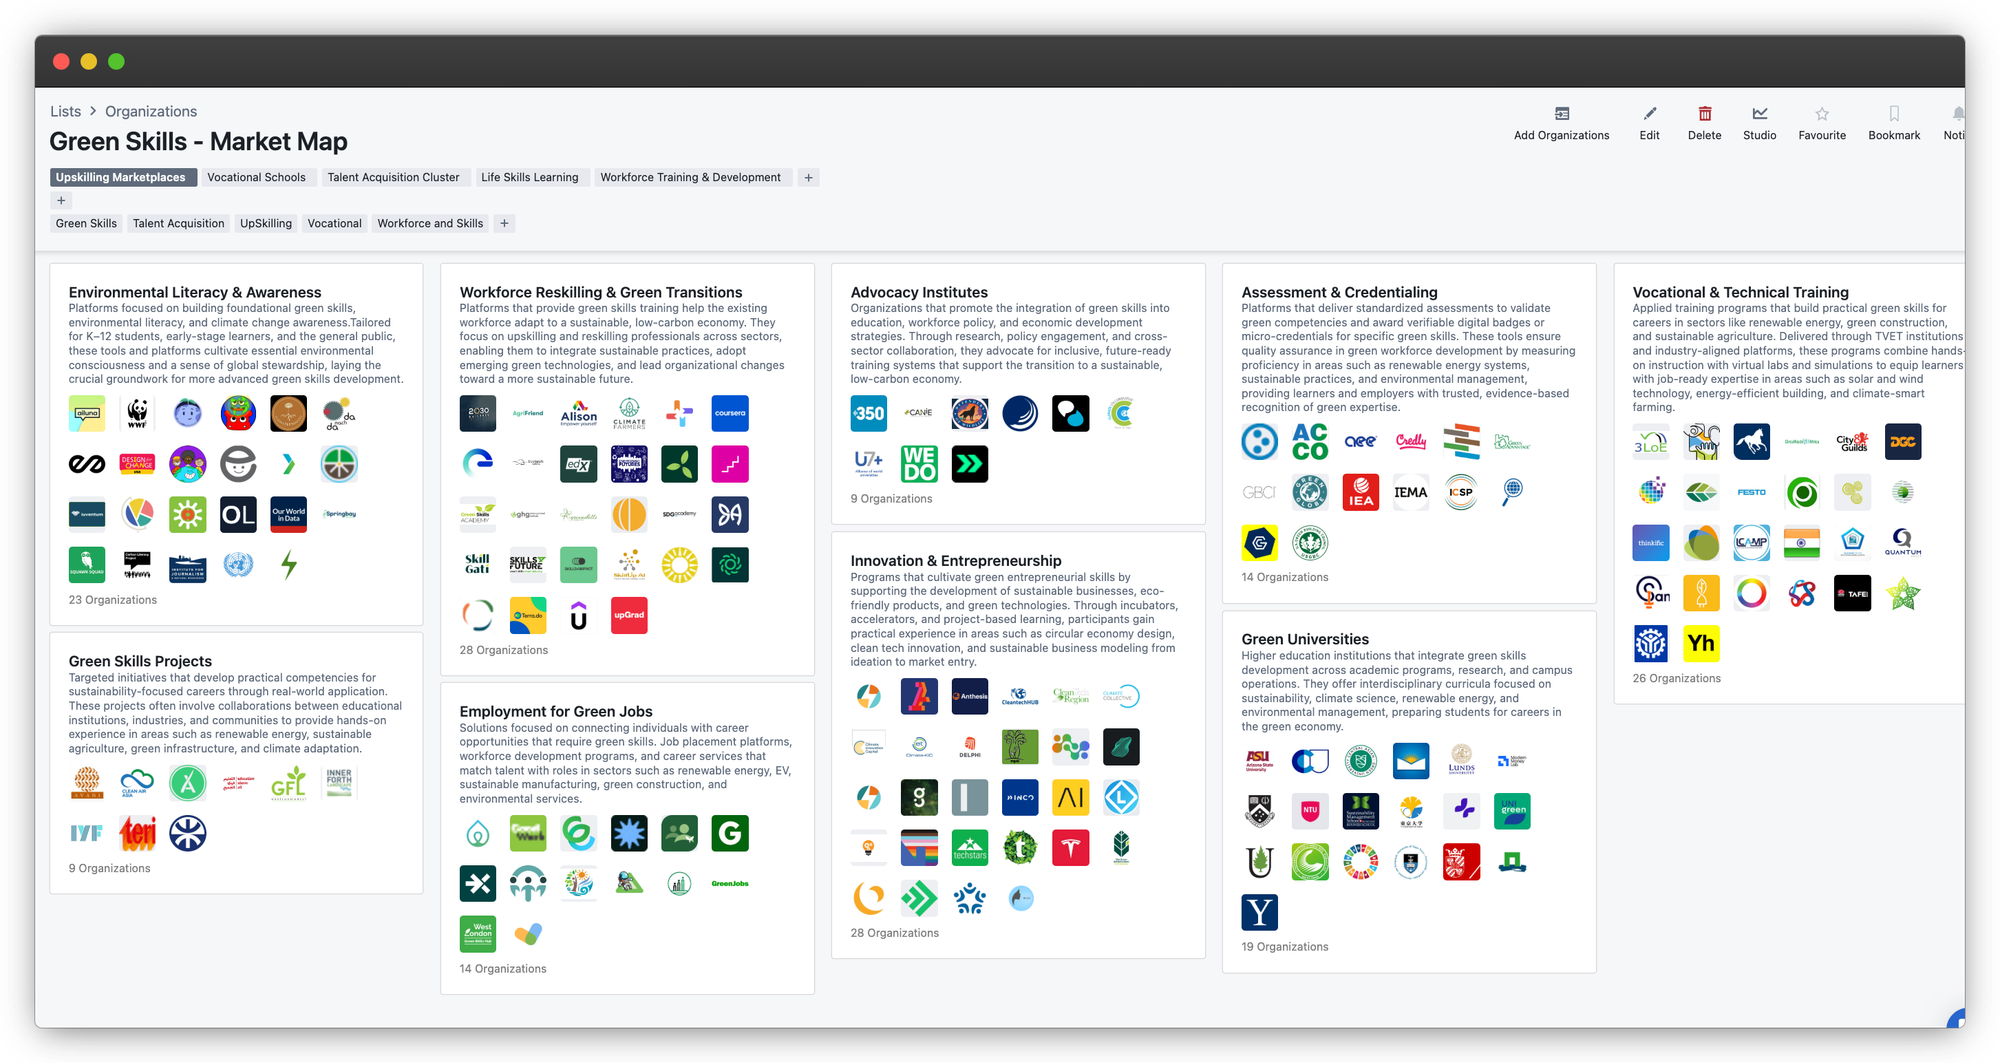Open the black OL organization logo

pos(238,514)
